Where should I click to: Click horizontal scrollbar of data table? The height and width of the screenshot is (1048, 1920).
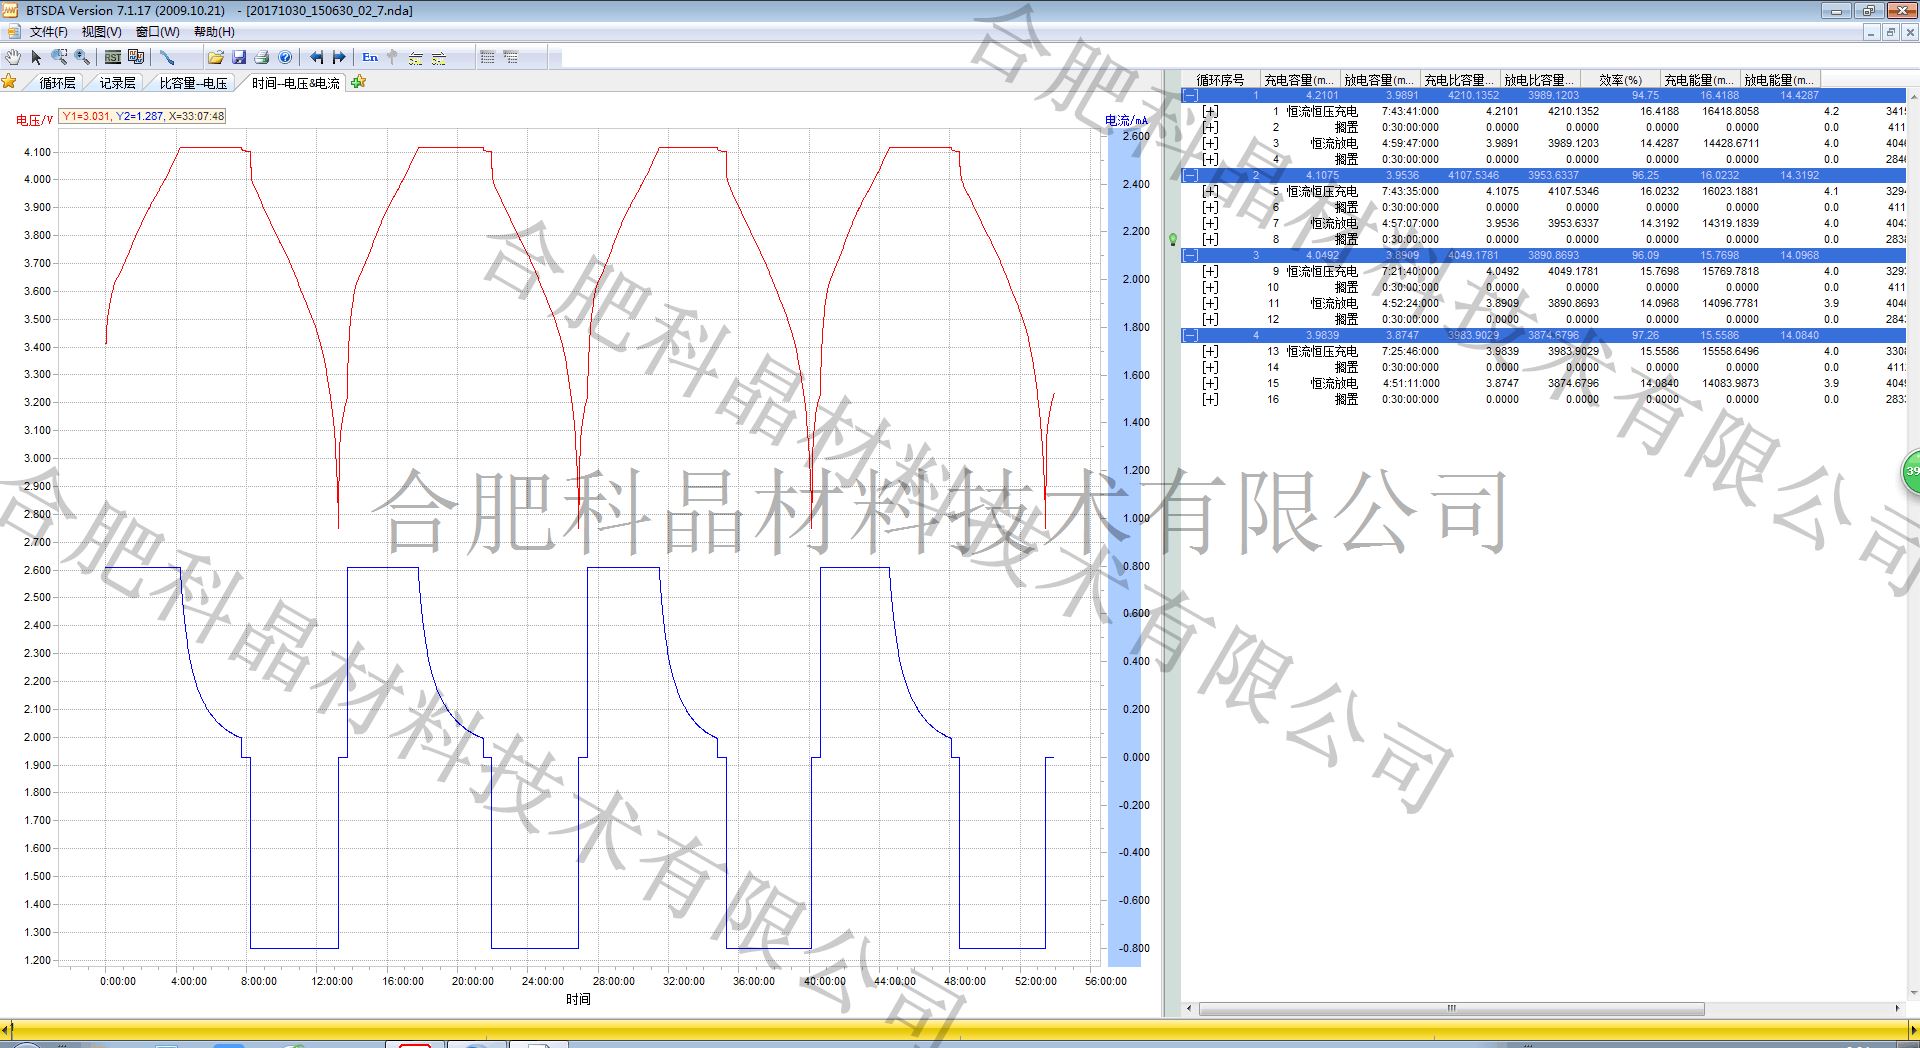1450,1009
